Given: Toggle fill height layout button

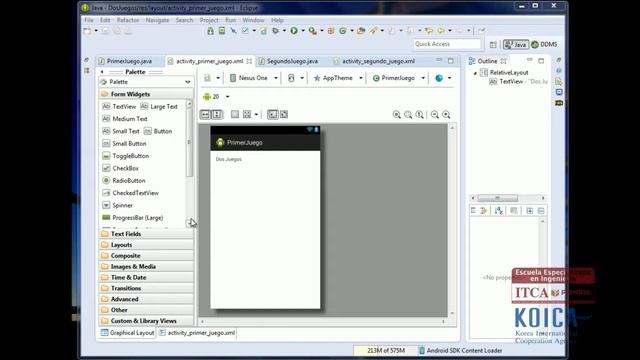Looking at the screenshot, I should 217,115.
